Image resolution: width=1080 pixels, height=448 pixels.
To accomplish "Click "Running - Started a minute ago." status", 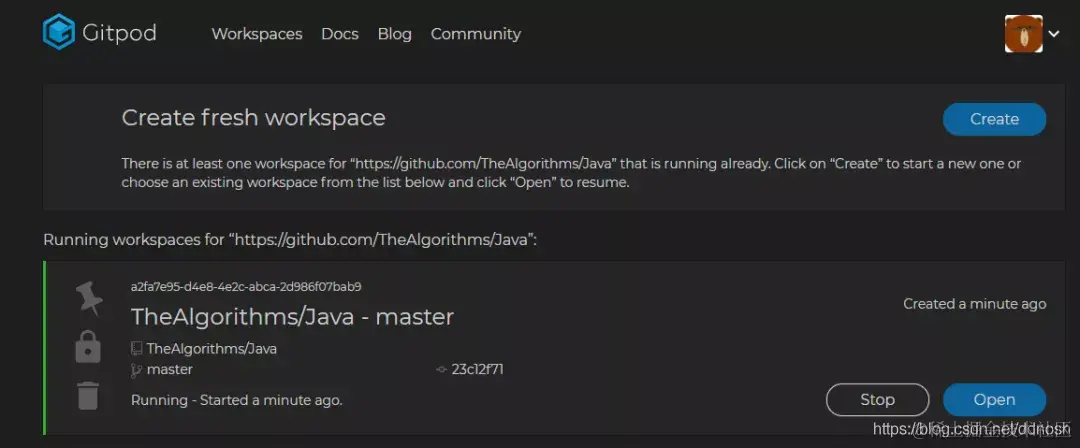I will [236, 400].
